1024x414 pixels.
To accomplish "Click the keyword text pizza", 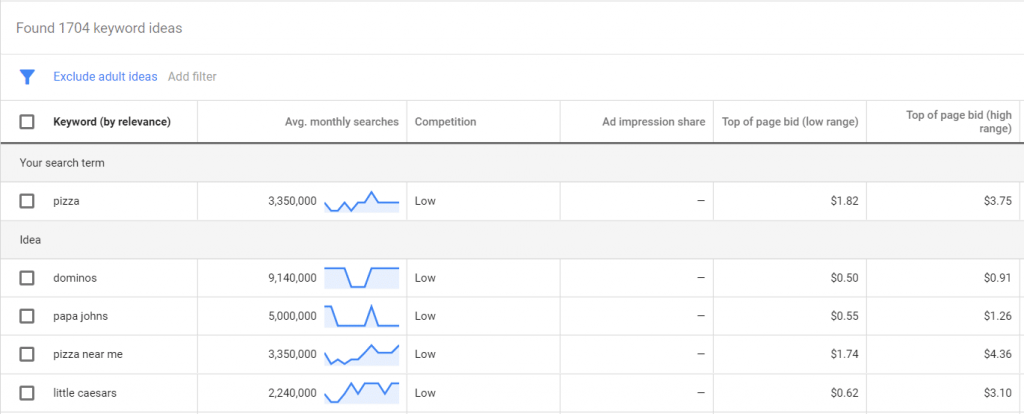I will [x=67, y=202].
